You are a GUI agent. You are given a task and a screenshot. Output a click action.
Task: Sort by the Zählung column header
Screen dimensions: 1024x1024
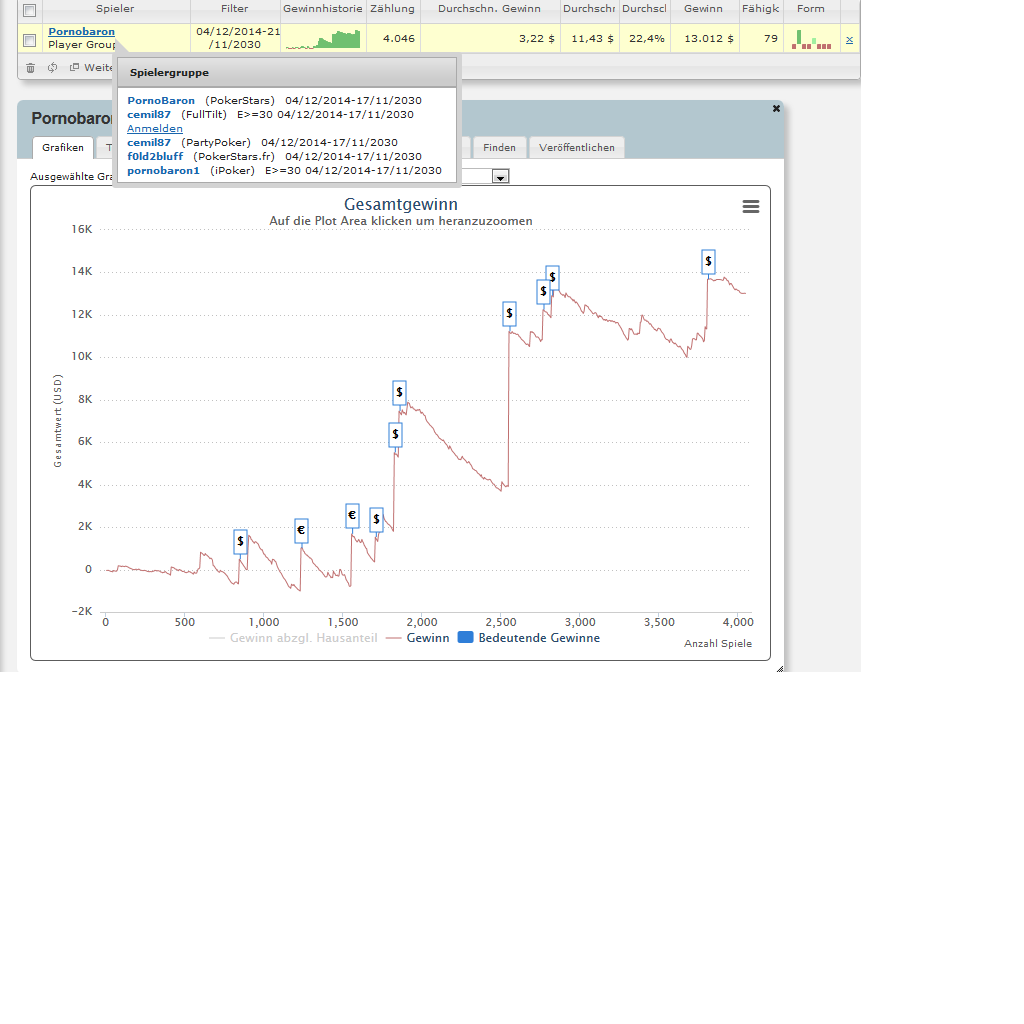pyautogui.click(x=392, y=9)
